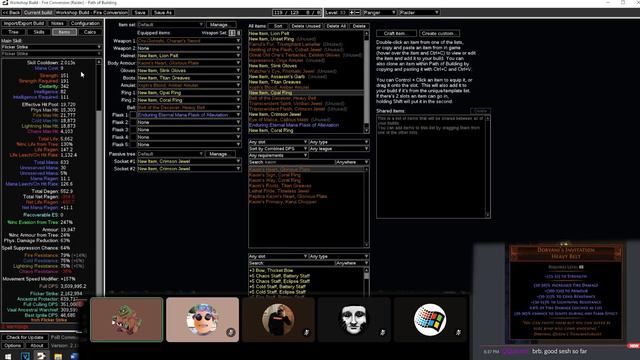Viewport: 640px width, 360px height.
Task: Open File Explorer from the taskbar
Action: (x=58, y=357)
